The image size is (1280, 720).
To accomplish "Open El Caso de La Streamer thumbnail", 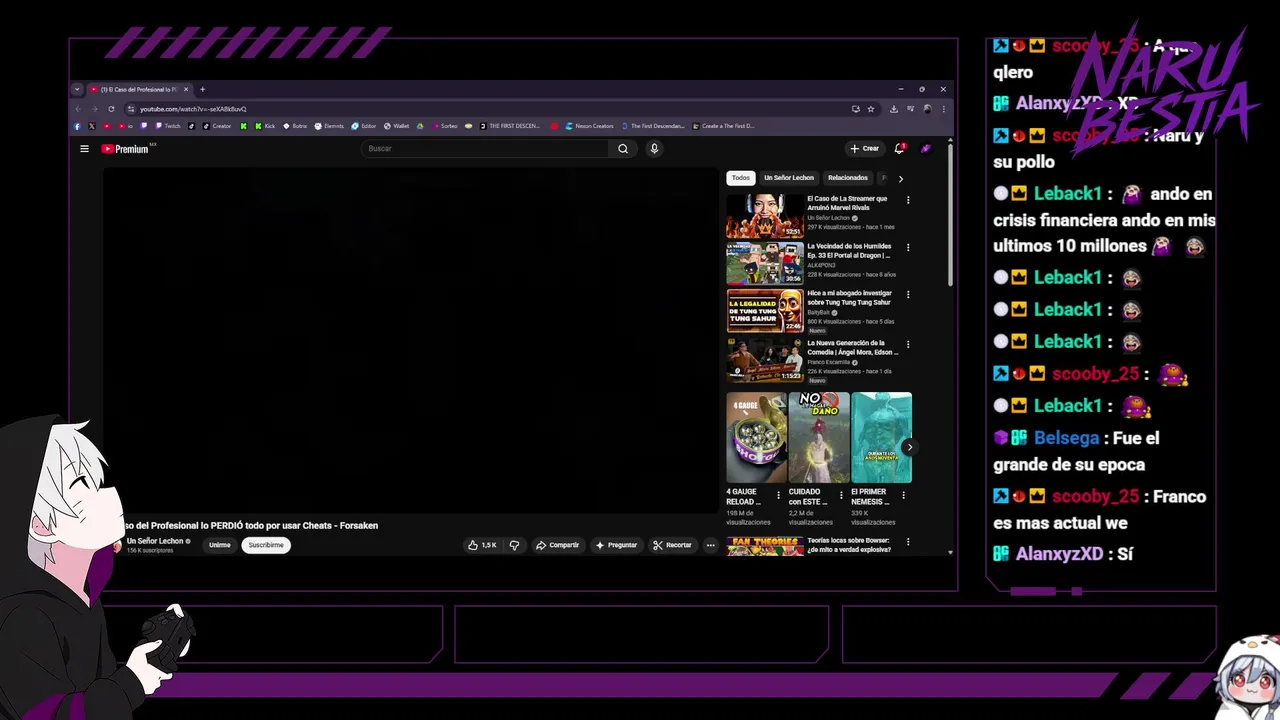I will click(x=765, y=215).
